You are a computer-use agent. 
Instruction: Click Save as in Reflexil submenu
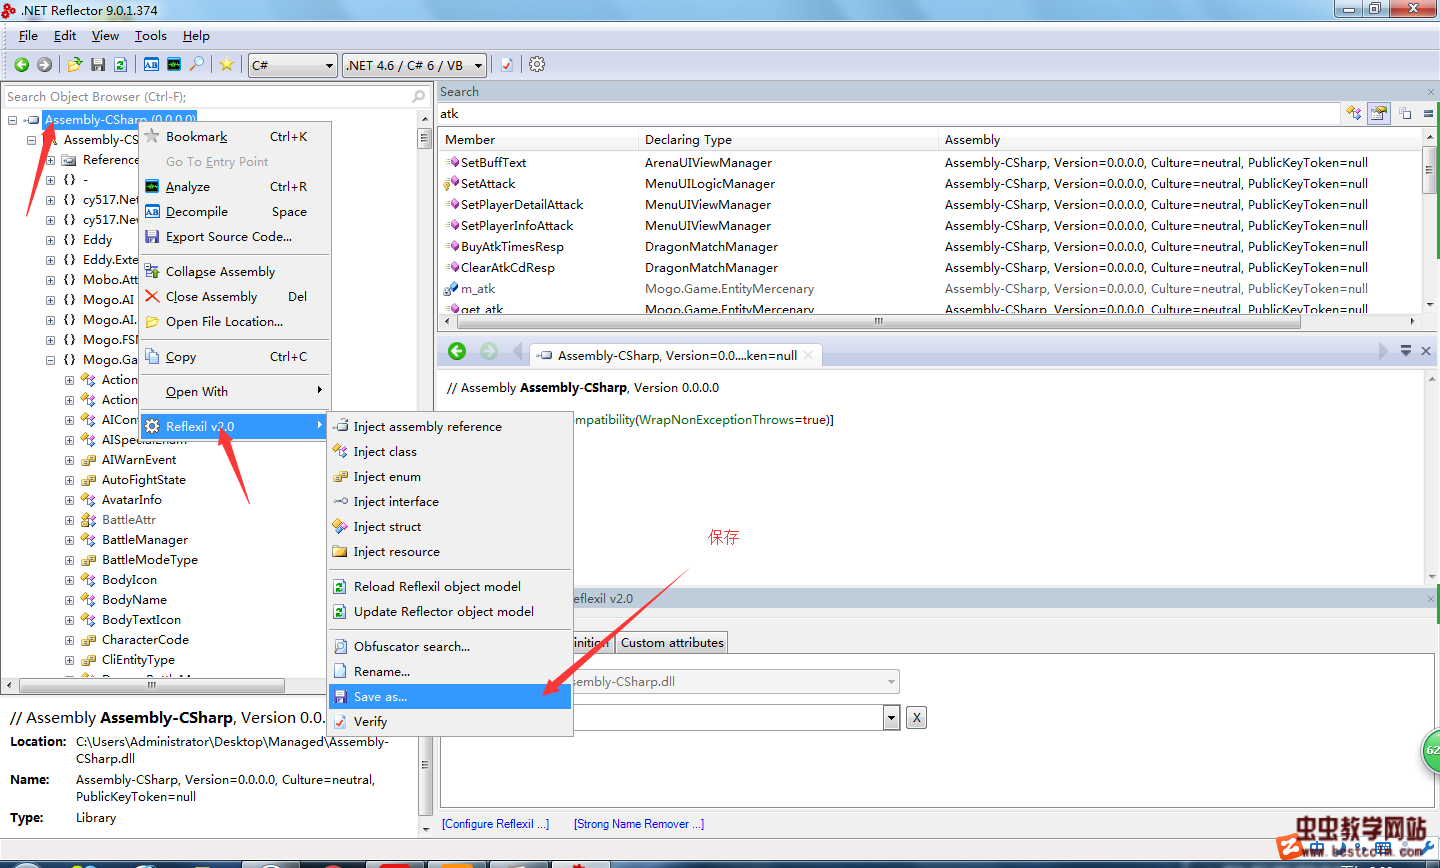450,697
